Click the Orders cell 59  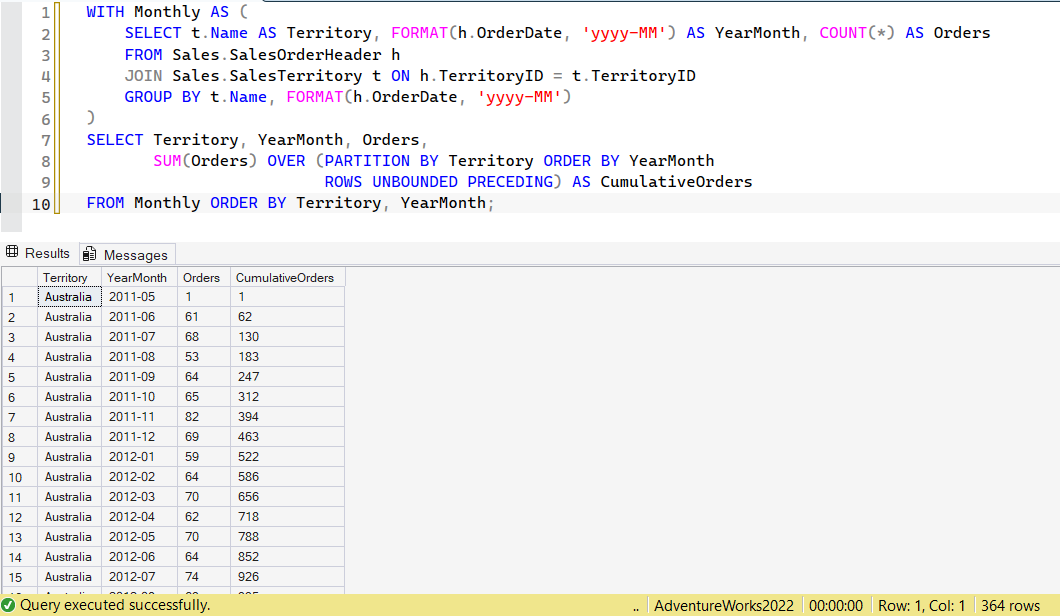pyautogui.click(x=203, y=456)
